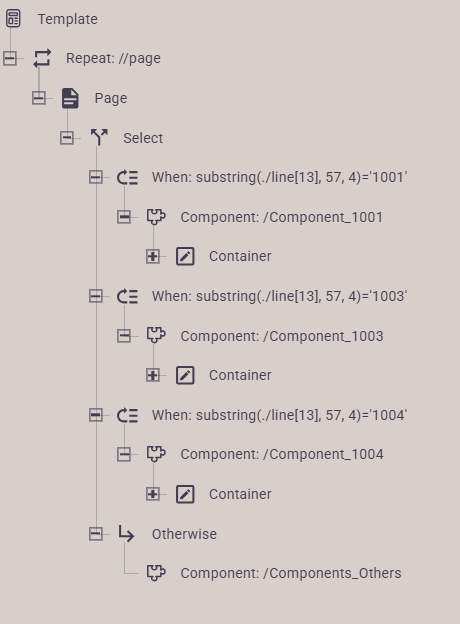Click the Template root icon

[13, 19]
